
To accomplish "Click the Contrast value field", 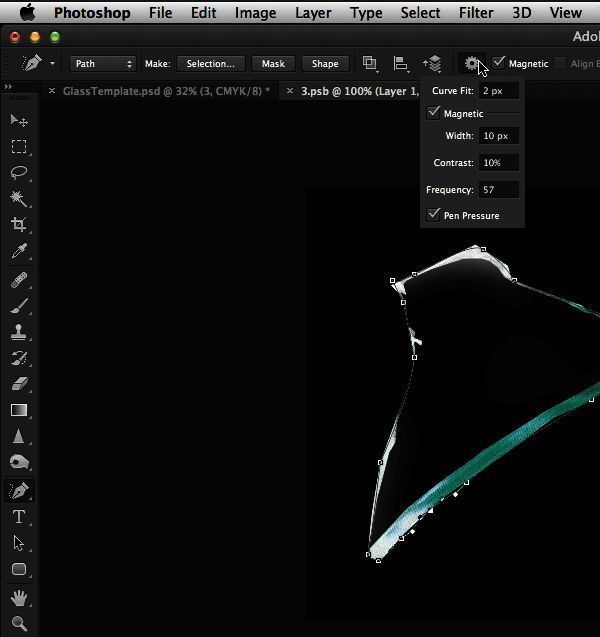I will pyautogui.click(x=498, y=163).
